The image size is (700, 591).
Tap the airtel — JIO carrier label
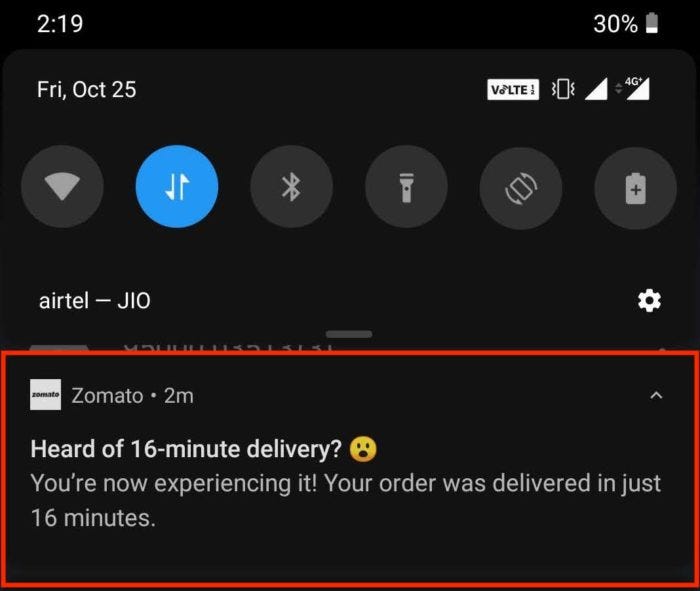(95, 301)
